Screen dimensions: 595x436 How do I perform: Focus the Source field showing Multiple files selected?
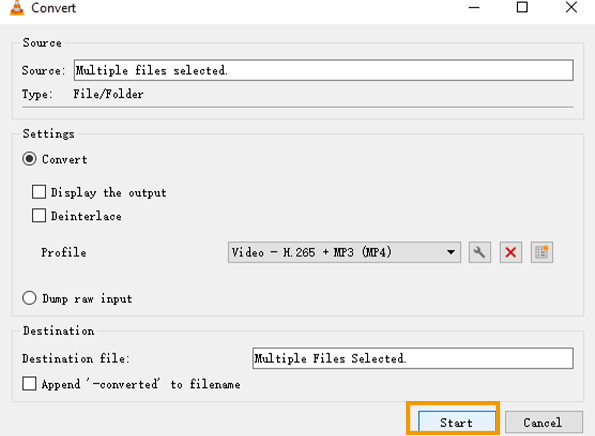coord(323,70)
